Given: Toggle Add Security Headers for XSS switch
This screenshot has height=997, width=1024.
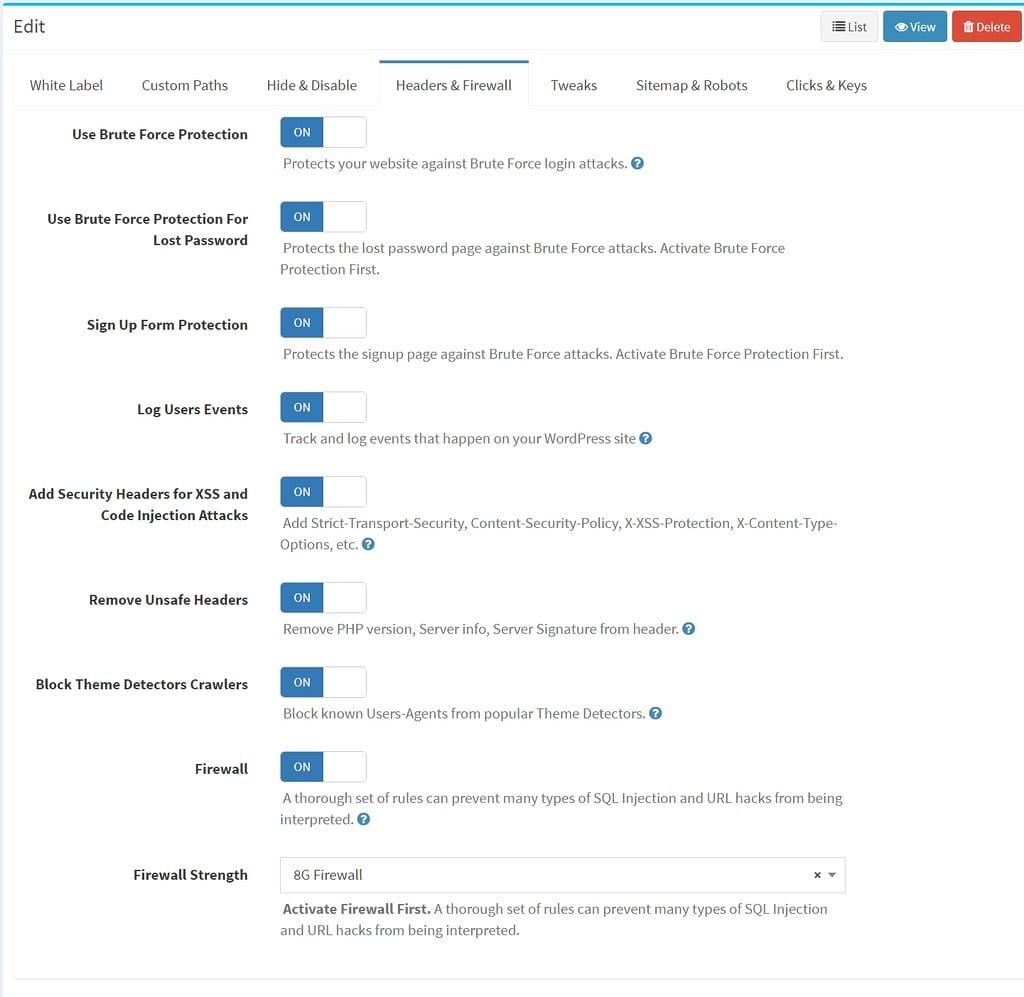Looking at the screenshot, I should point(323,492).
